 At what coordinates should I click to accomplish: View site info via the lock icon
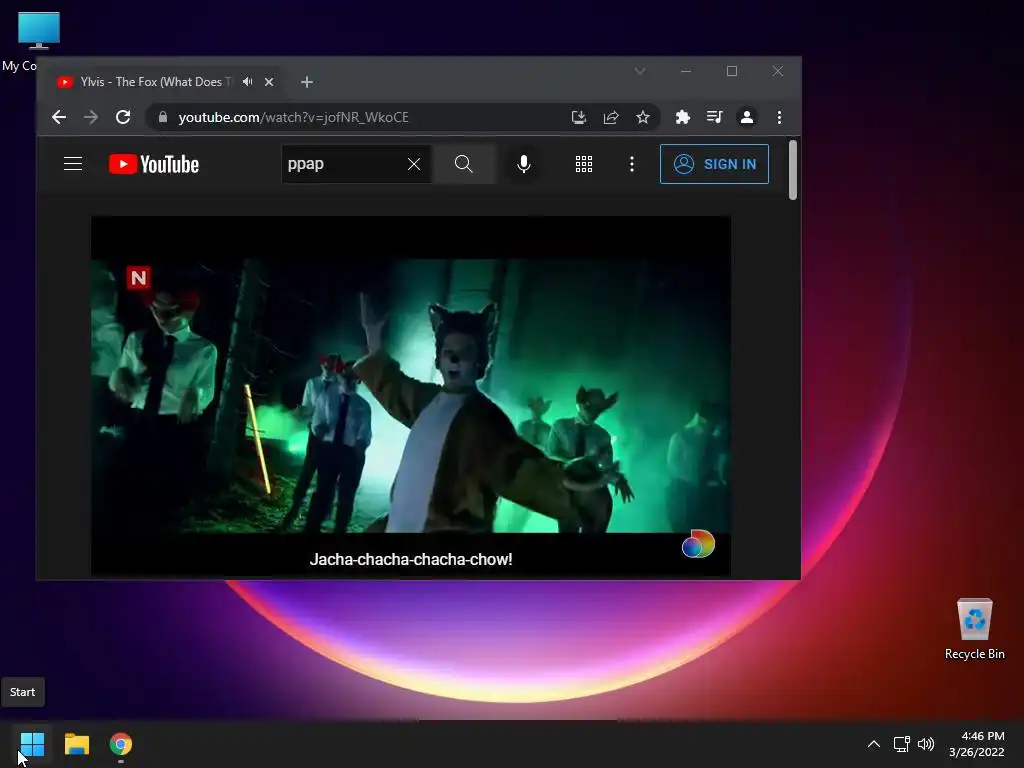(163, 117)
